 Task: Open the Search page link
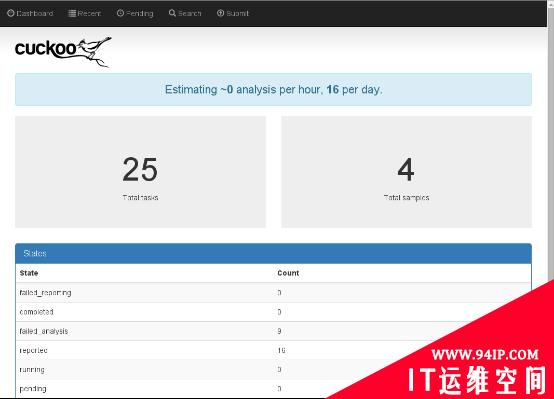[x=185, y=13]
